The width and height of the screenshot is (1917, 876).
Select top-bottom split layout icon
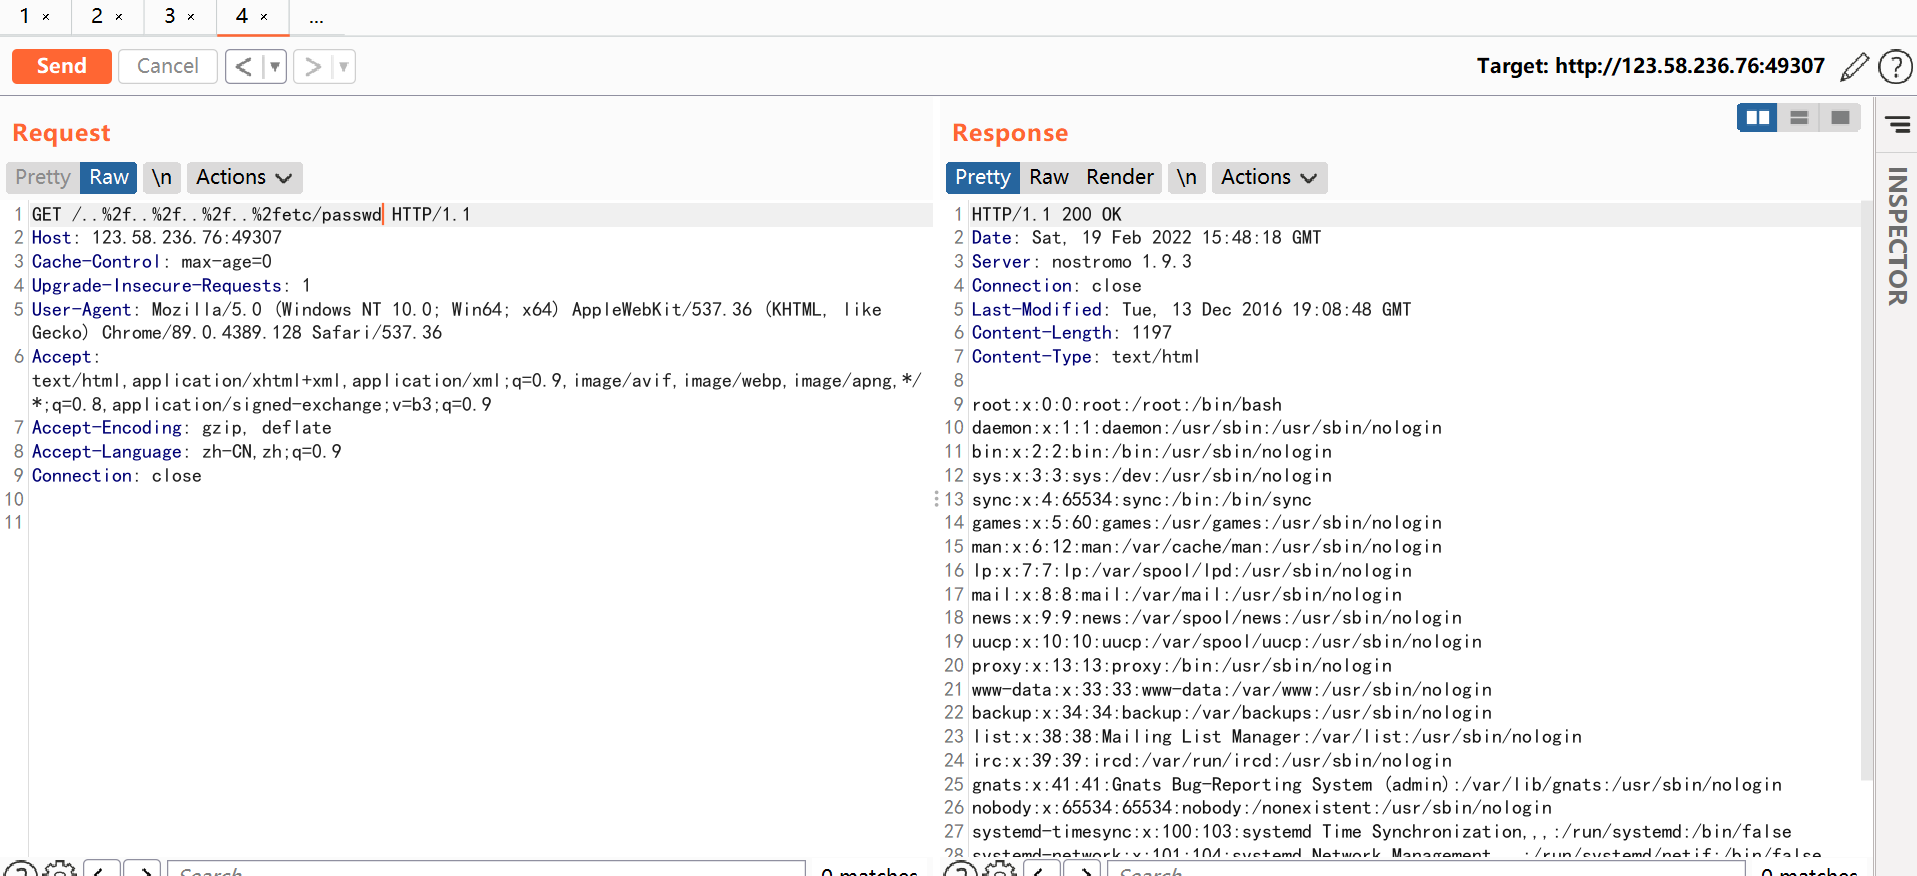(1799, 118)
